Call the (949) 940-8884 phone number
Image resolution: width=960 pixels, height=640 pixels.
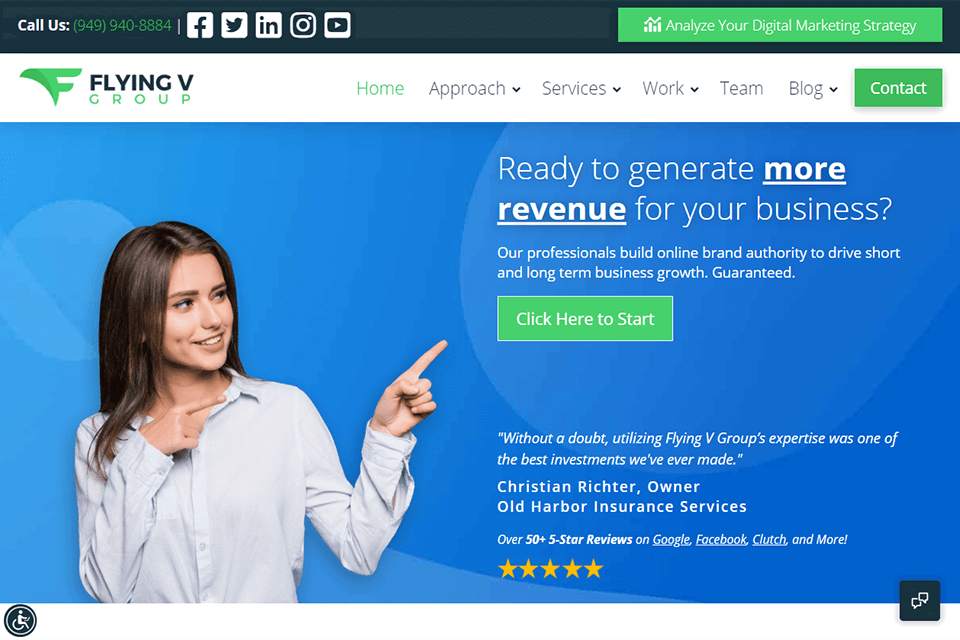[122, 25]
